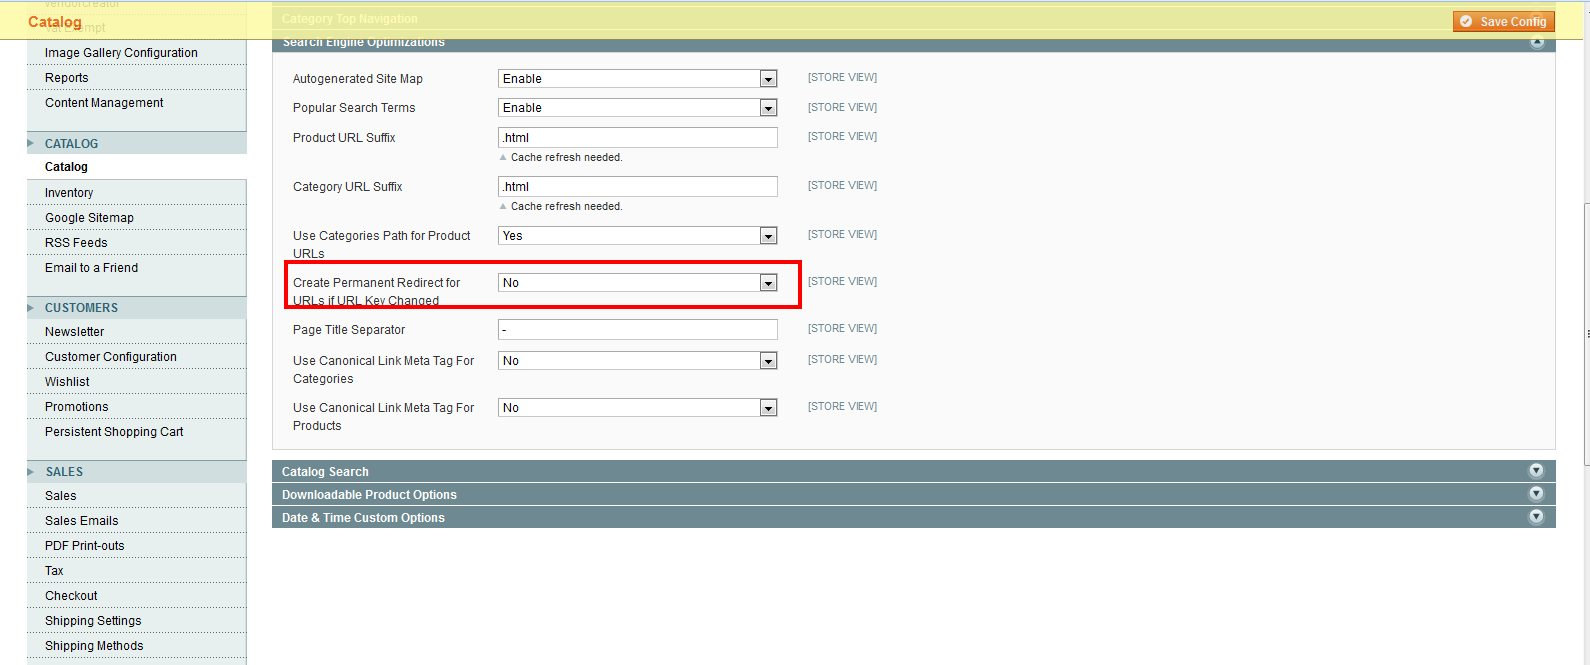Click Cache refresh needed under Product URL Suffix
The image size is (1590, 665).
[566, 157]
